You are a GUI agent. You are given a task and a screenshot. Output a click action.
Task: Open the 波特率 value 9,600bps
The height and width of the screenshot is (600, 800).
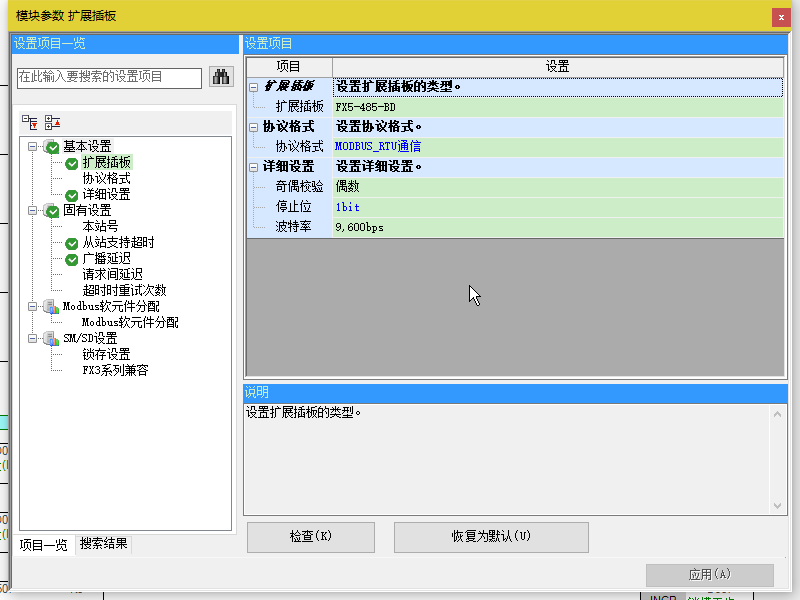558,227
